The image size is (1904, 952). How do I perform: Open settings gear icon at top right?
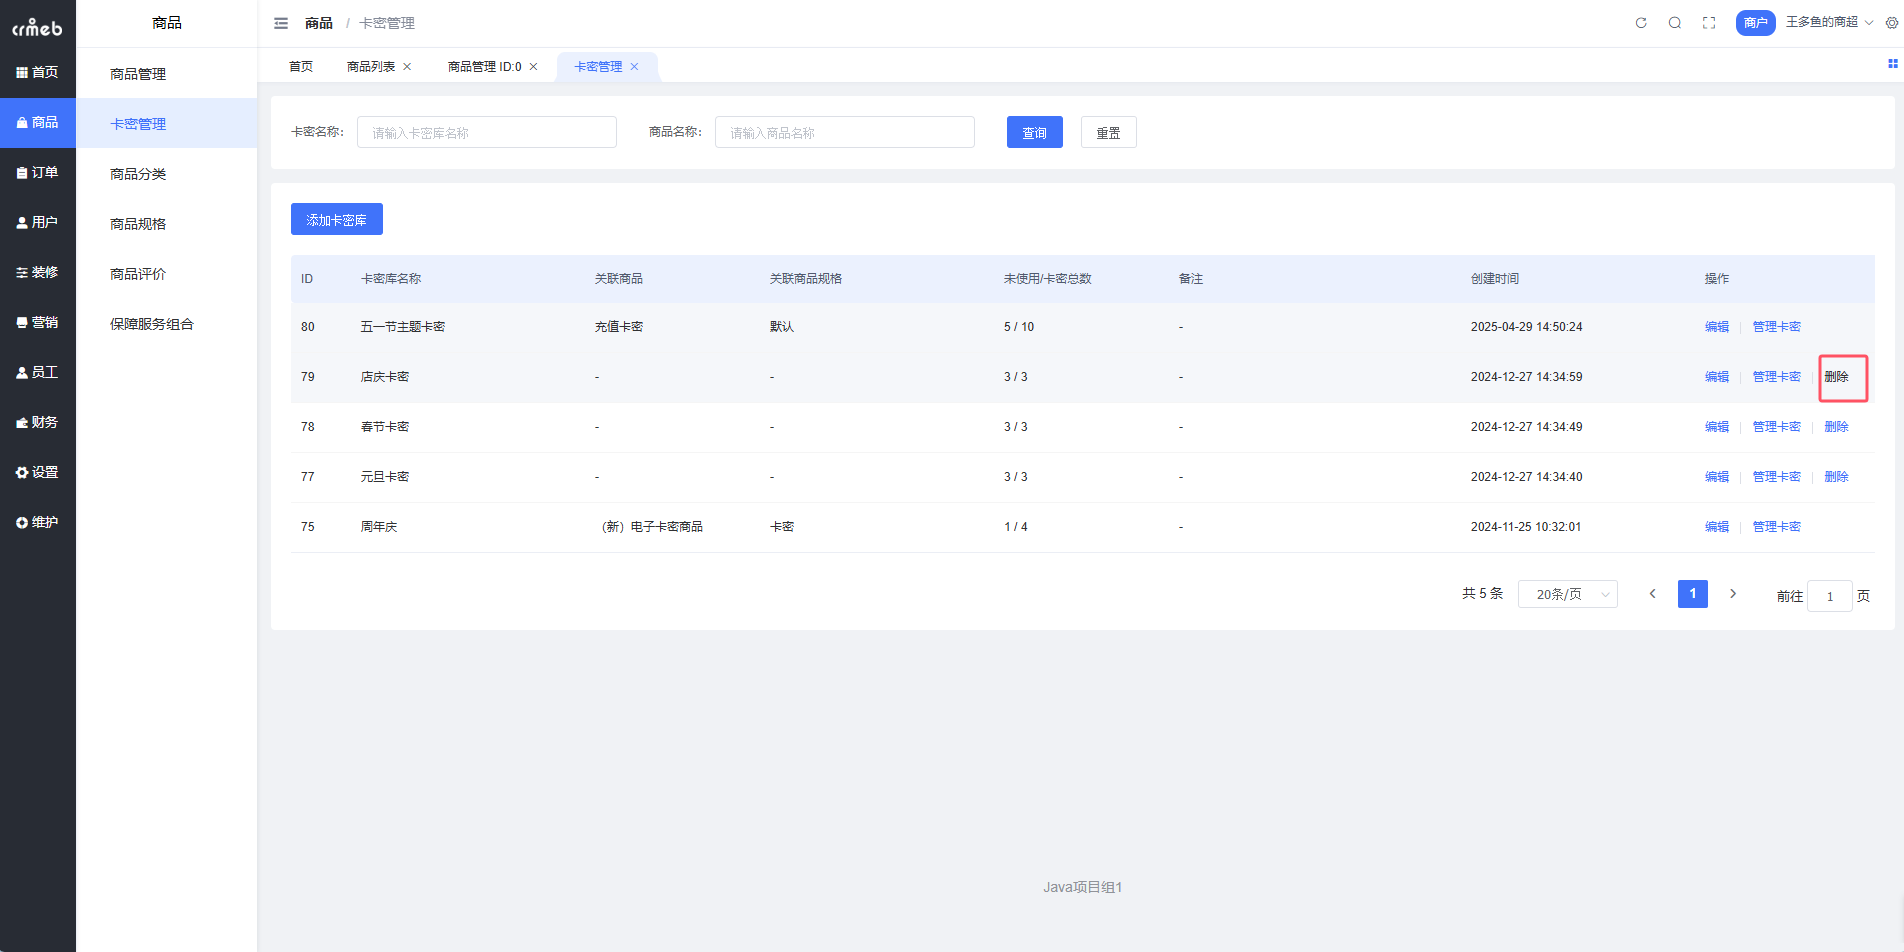coord(1891,23)
